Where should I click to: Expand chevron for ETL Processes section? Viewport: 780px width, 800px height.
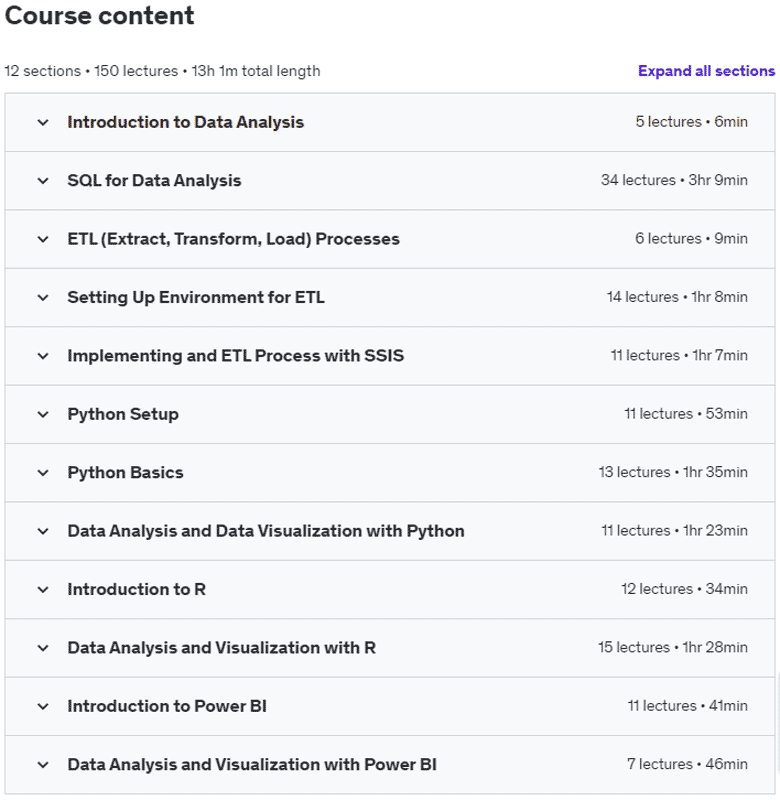[x=43, y=239]
